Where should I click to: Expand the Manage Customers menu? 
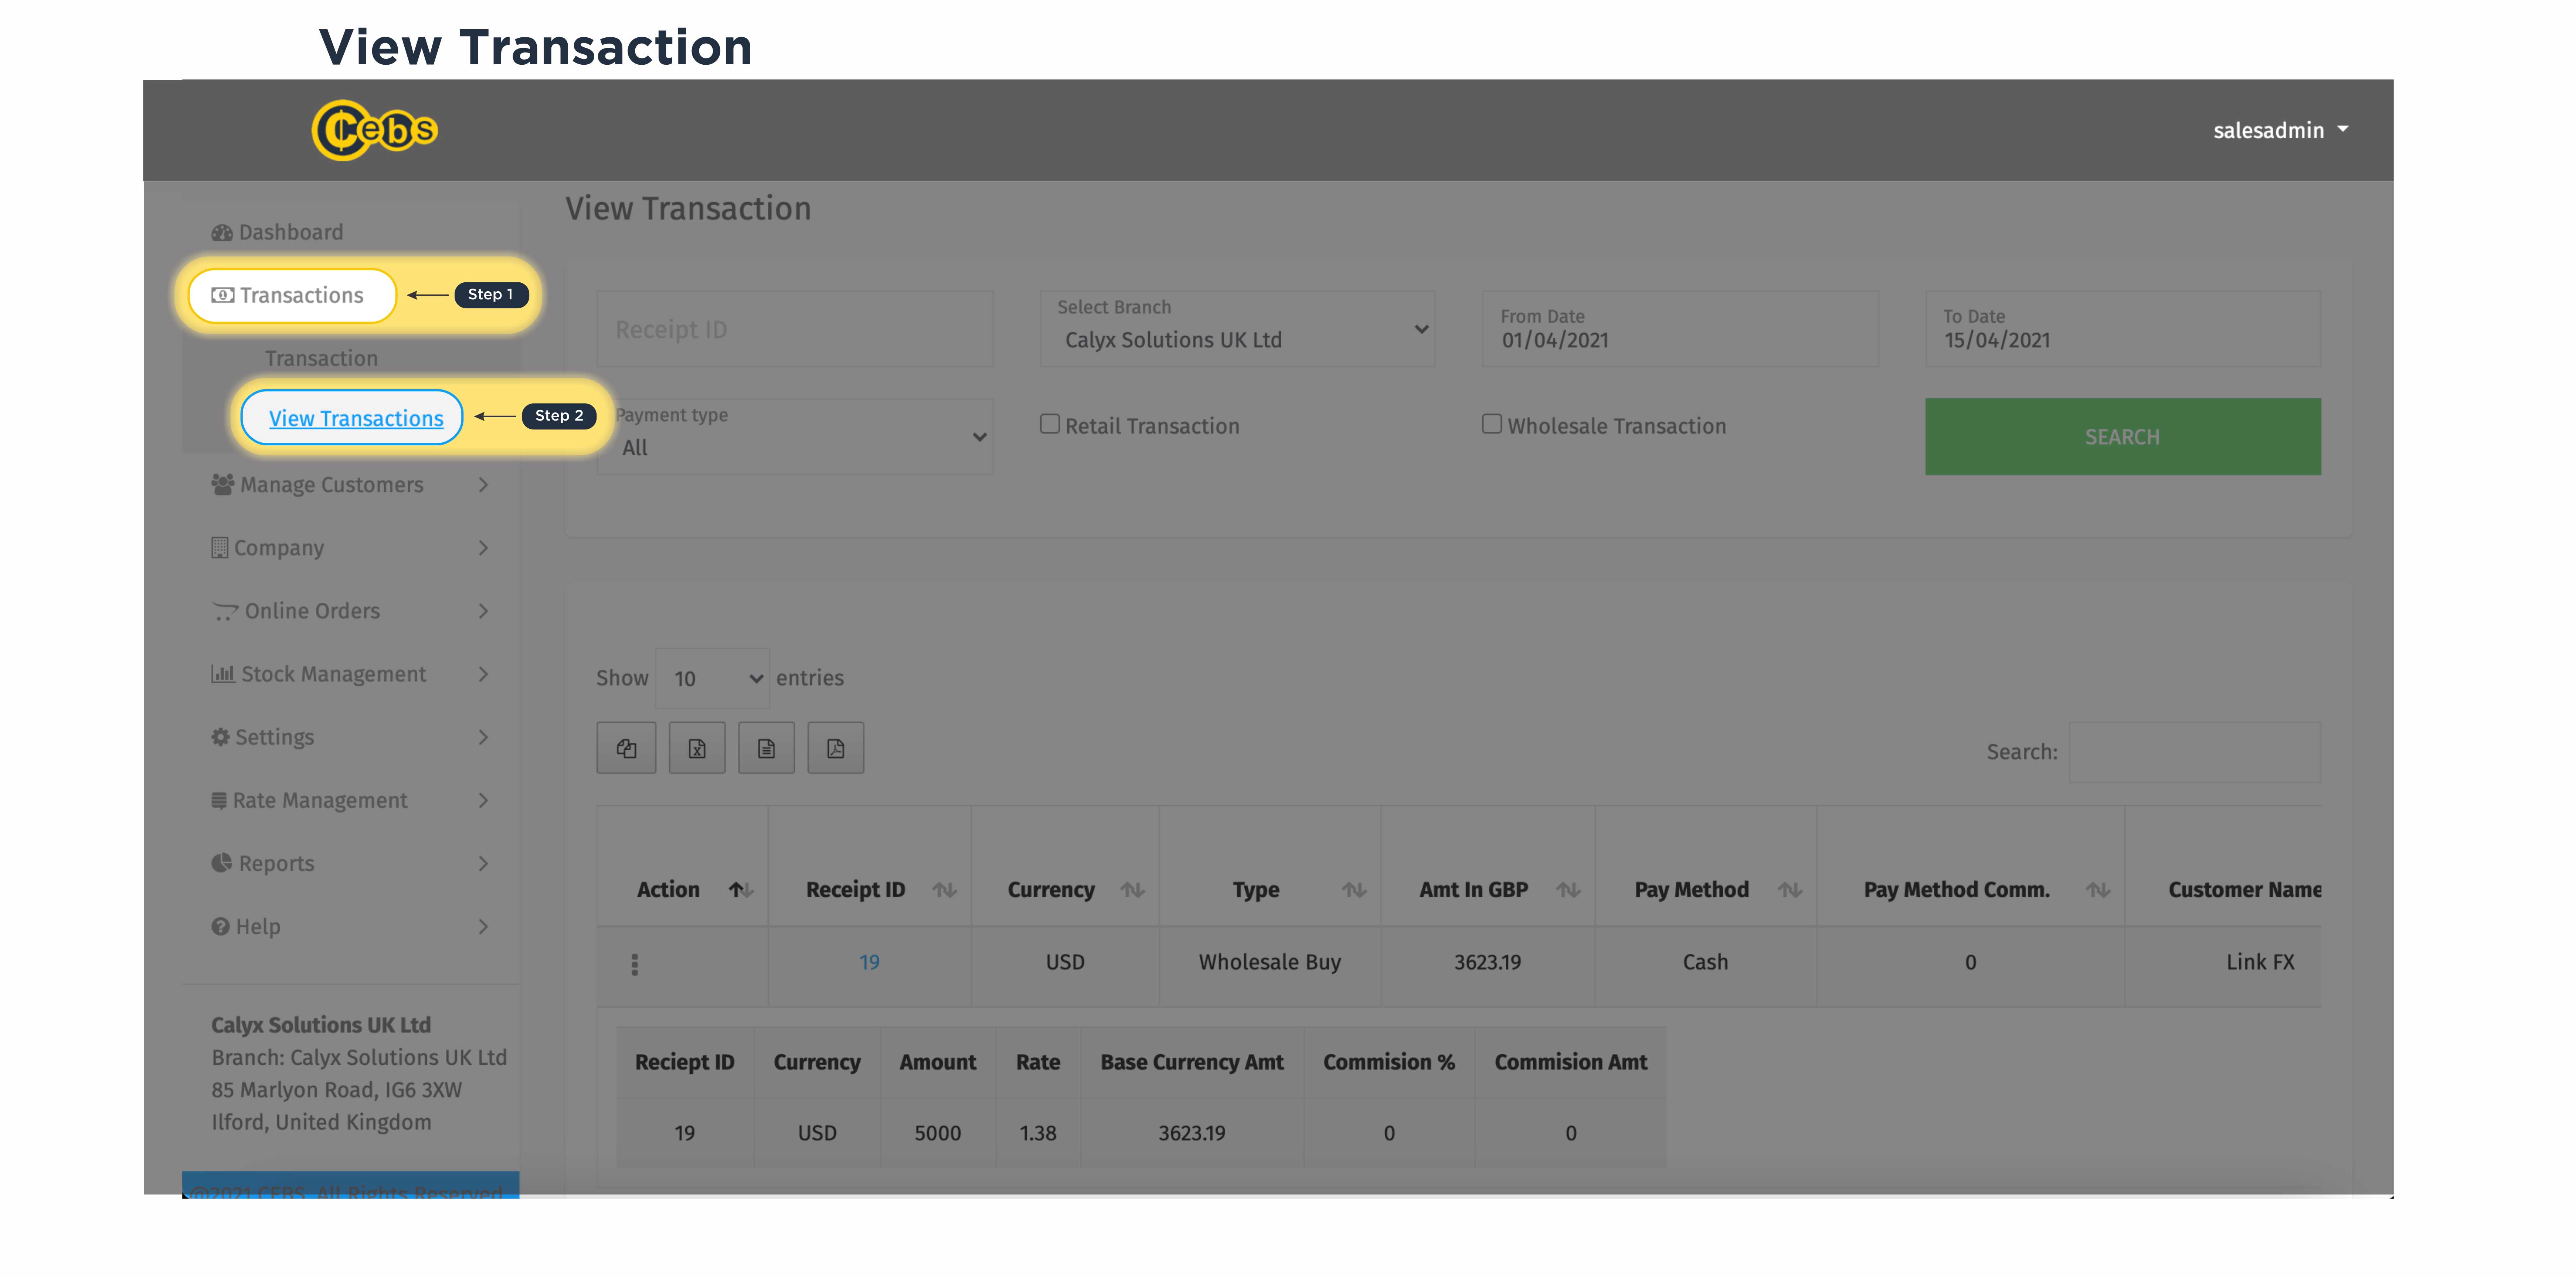330,485
